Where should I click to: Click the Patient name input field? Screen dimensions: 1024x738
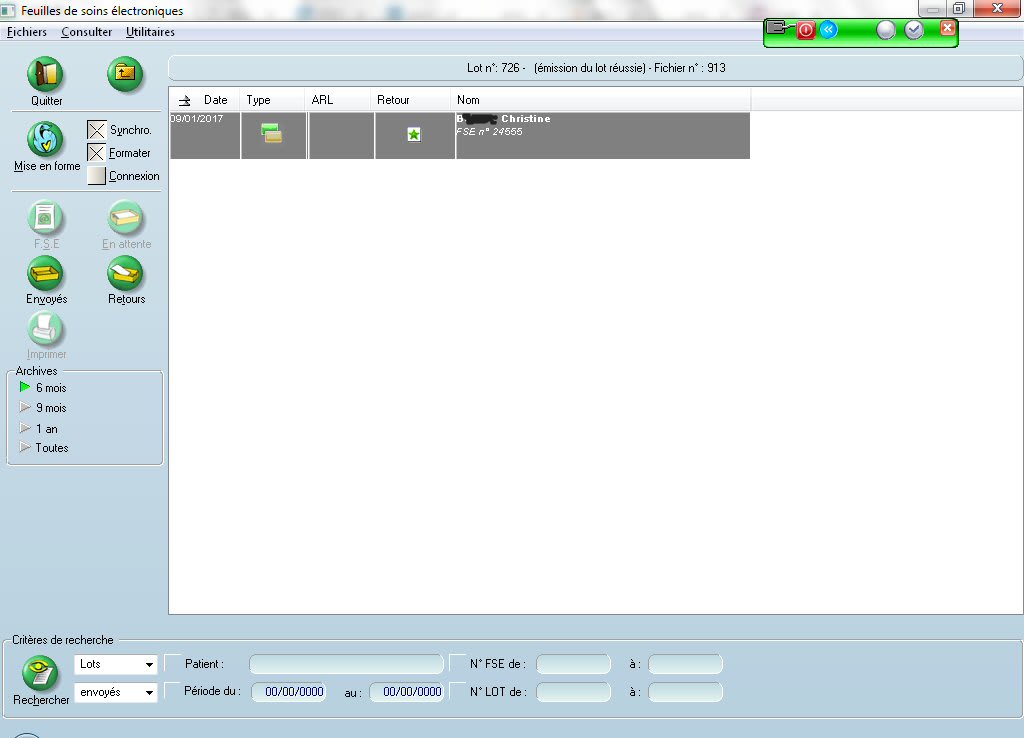coord(346,664)
